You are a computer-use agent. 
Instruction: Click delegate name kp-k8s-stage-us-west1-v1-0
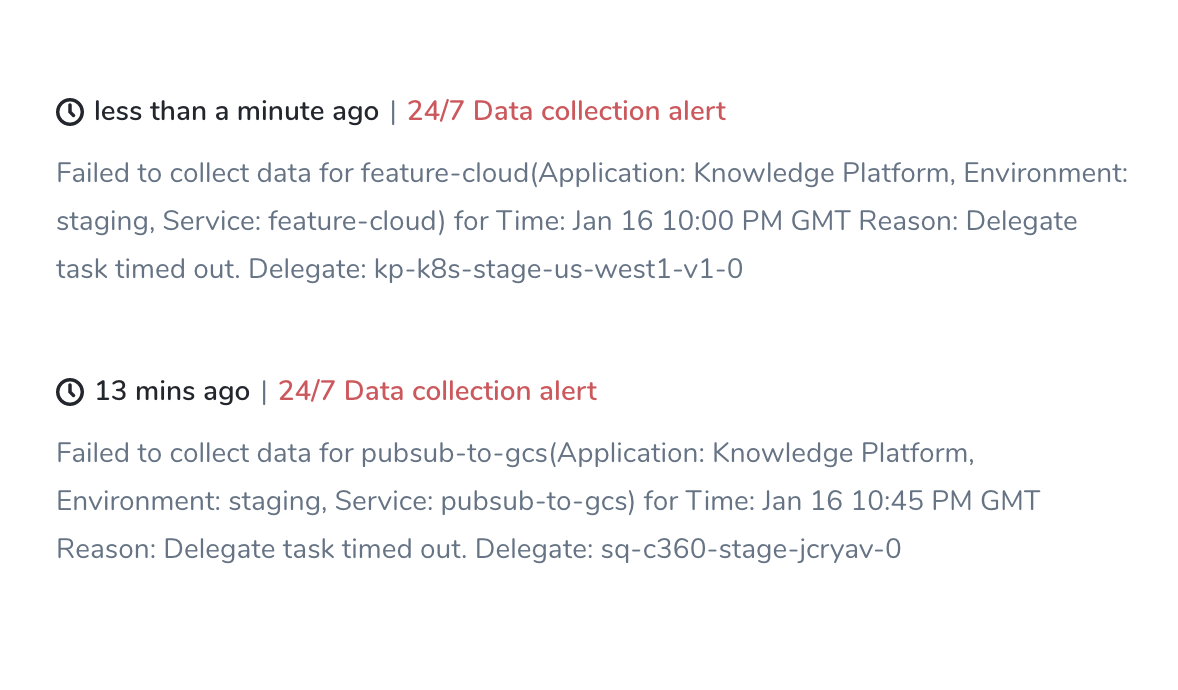coord(558,269)
